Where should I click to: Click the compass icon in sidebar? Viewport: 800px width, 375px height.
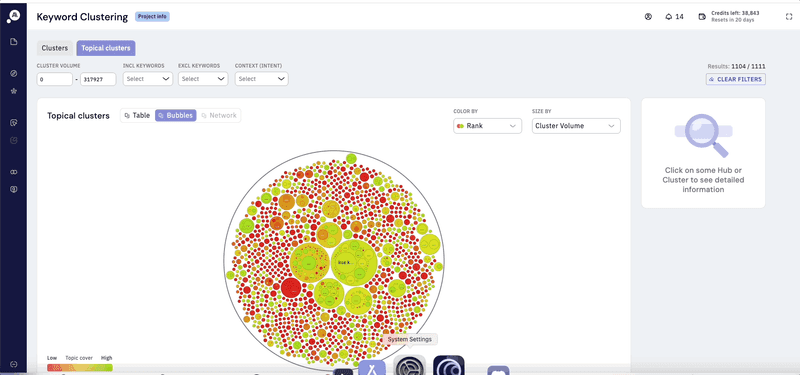(x=14, y=73)
